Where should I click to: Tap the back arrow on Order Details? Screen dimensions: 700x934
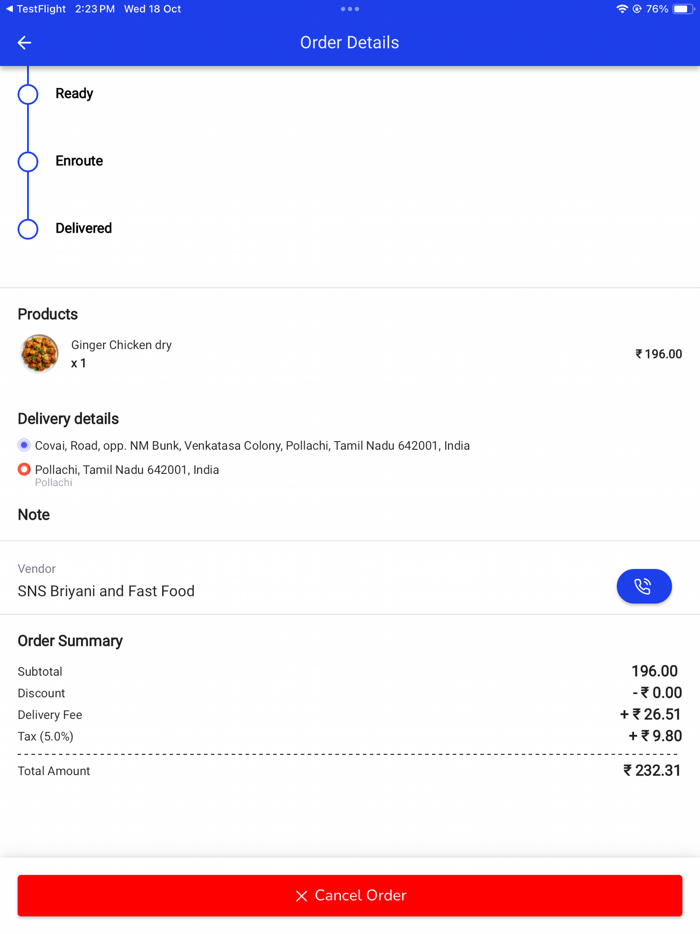pyautogui.click(x=24, y=42)
